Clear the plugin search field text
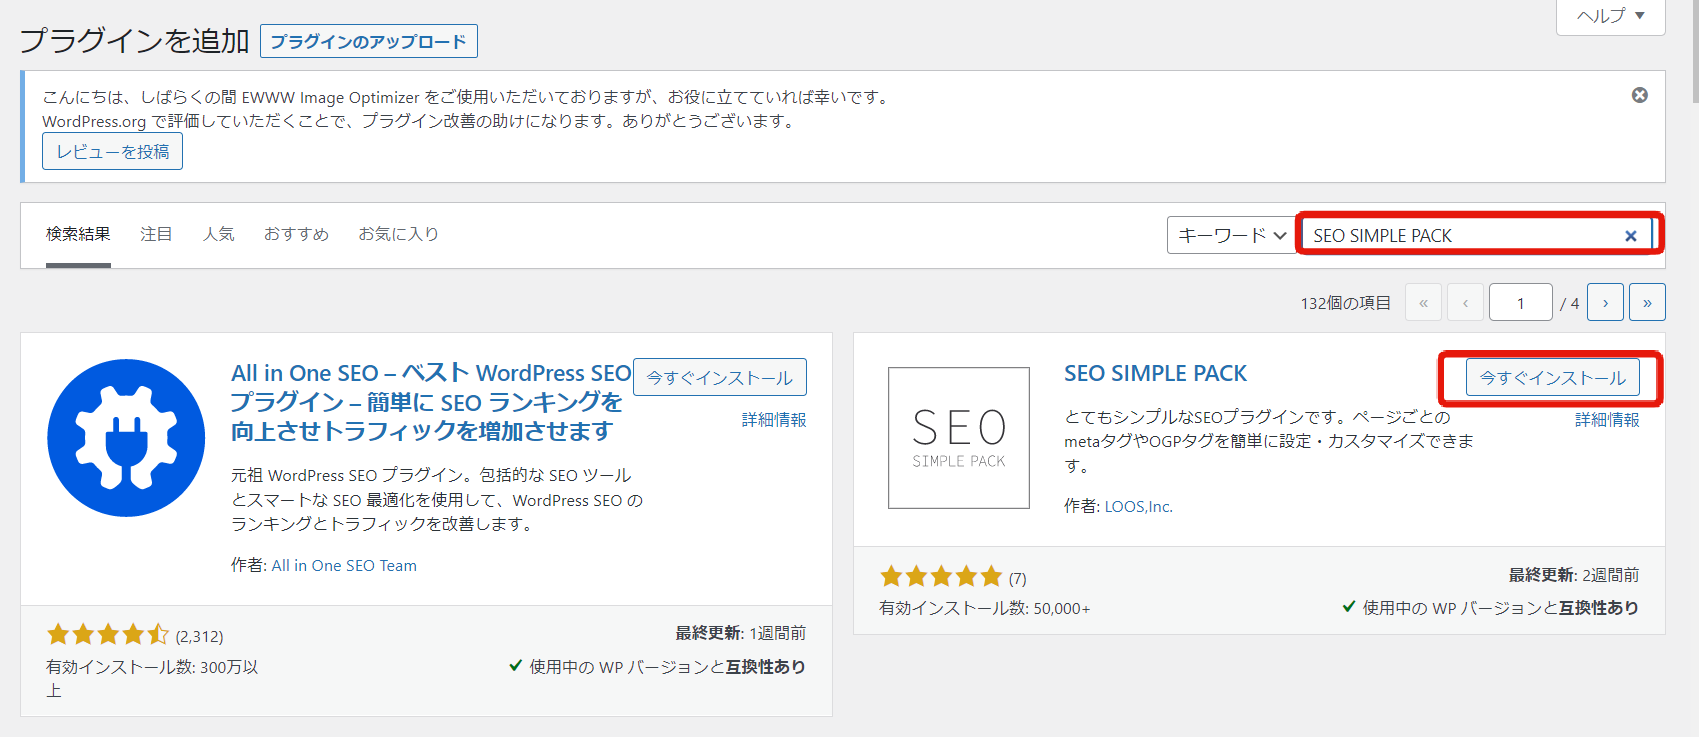1699x737 pixels. point(1630,236)
